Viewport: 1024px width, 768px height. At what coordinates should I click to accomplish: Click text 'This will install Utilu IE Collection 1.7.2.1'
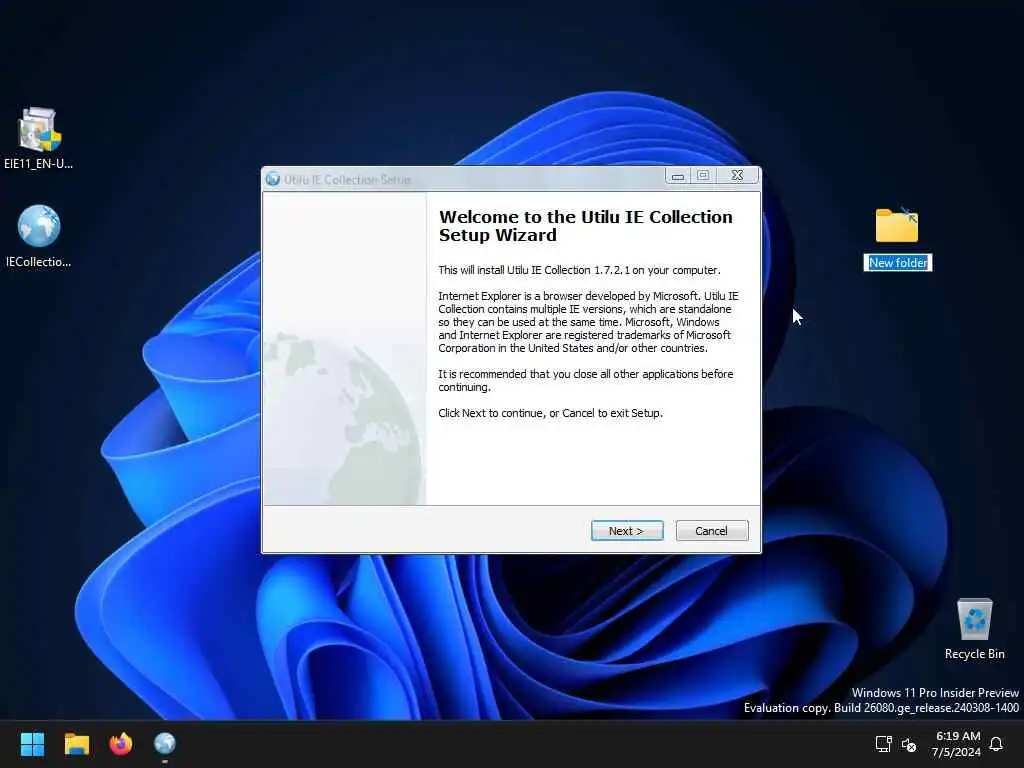[534, 270]
